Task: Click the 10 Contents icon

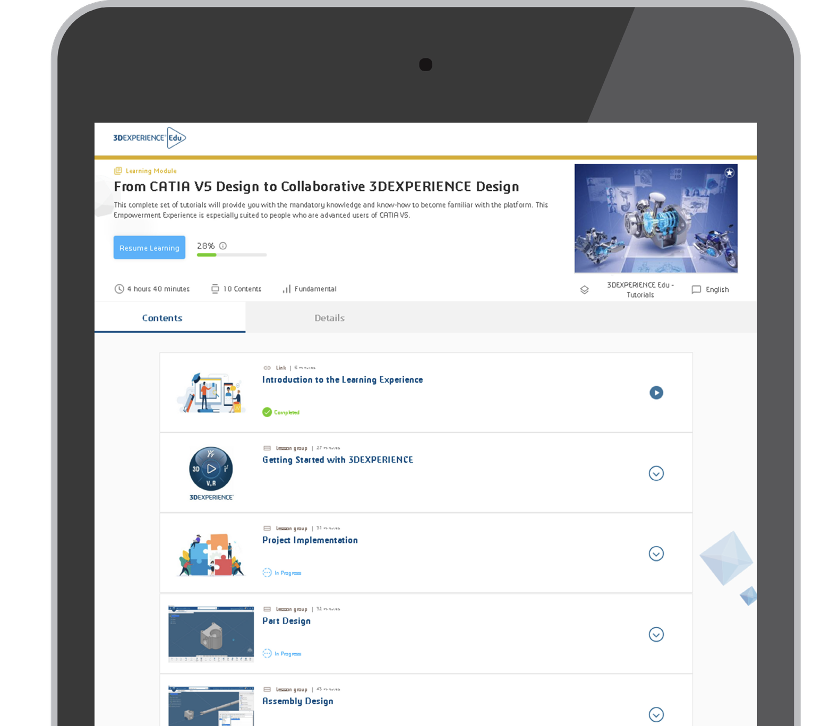Action: point(215,289)
